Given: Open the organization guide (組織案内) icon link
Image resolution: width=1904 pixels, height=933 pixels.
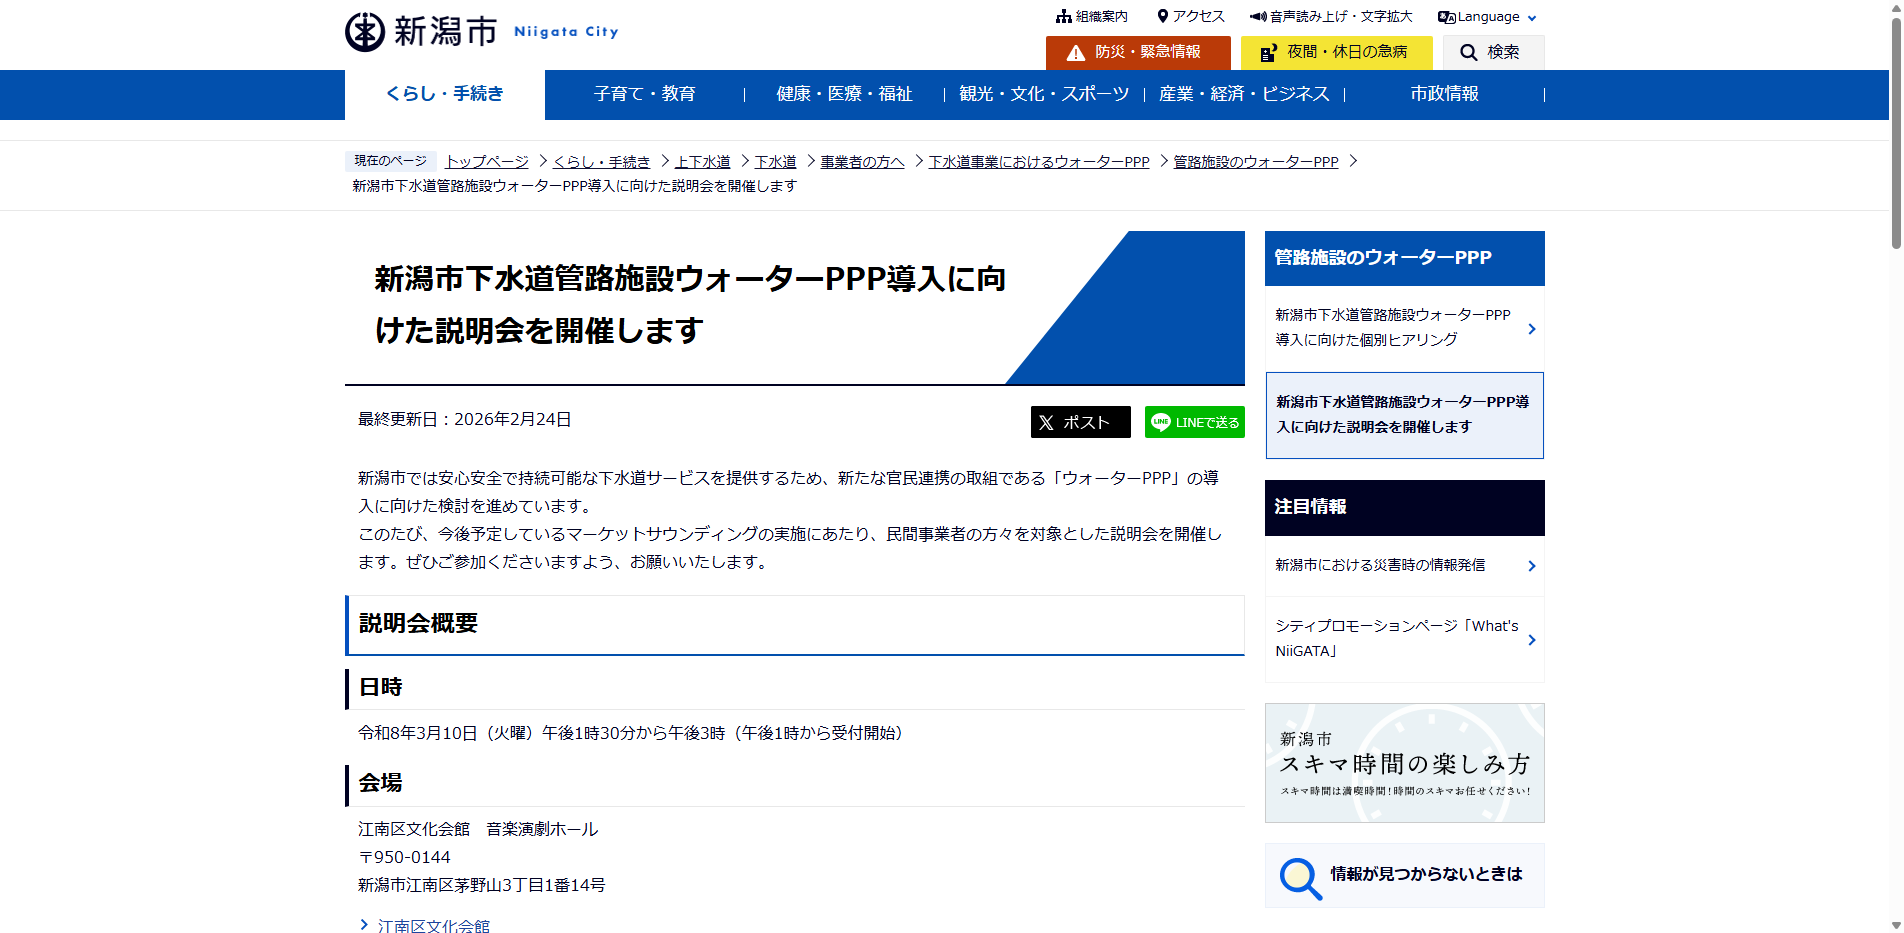Looking at the screenshot, I should click(1063, 17).
